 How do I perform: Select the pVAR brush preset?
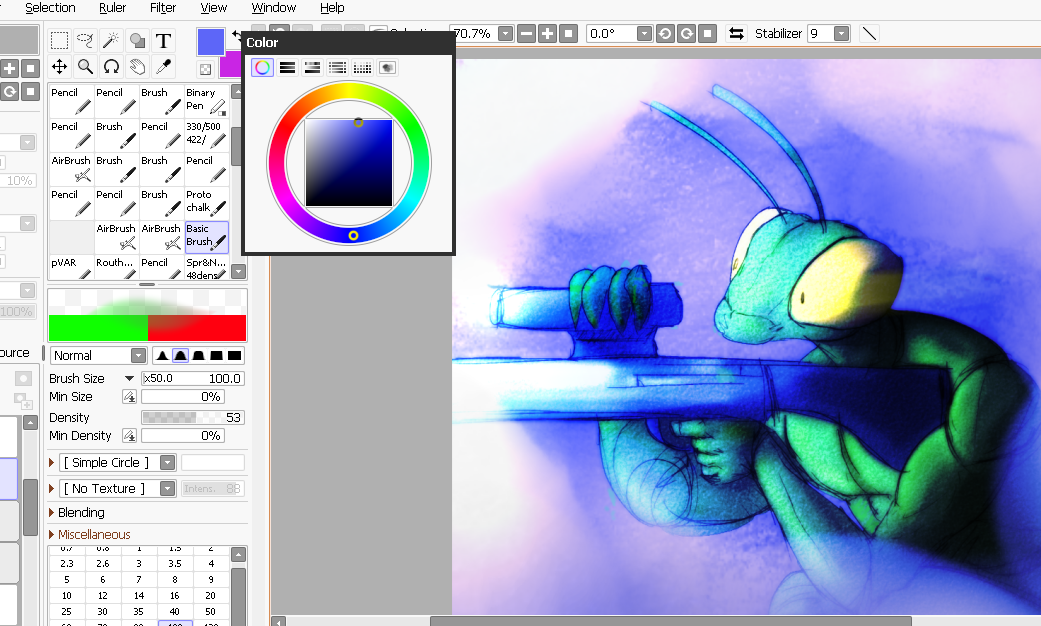(70, 267)
